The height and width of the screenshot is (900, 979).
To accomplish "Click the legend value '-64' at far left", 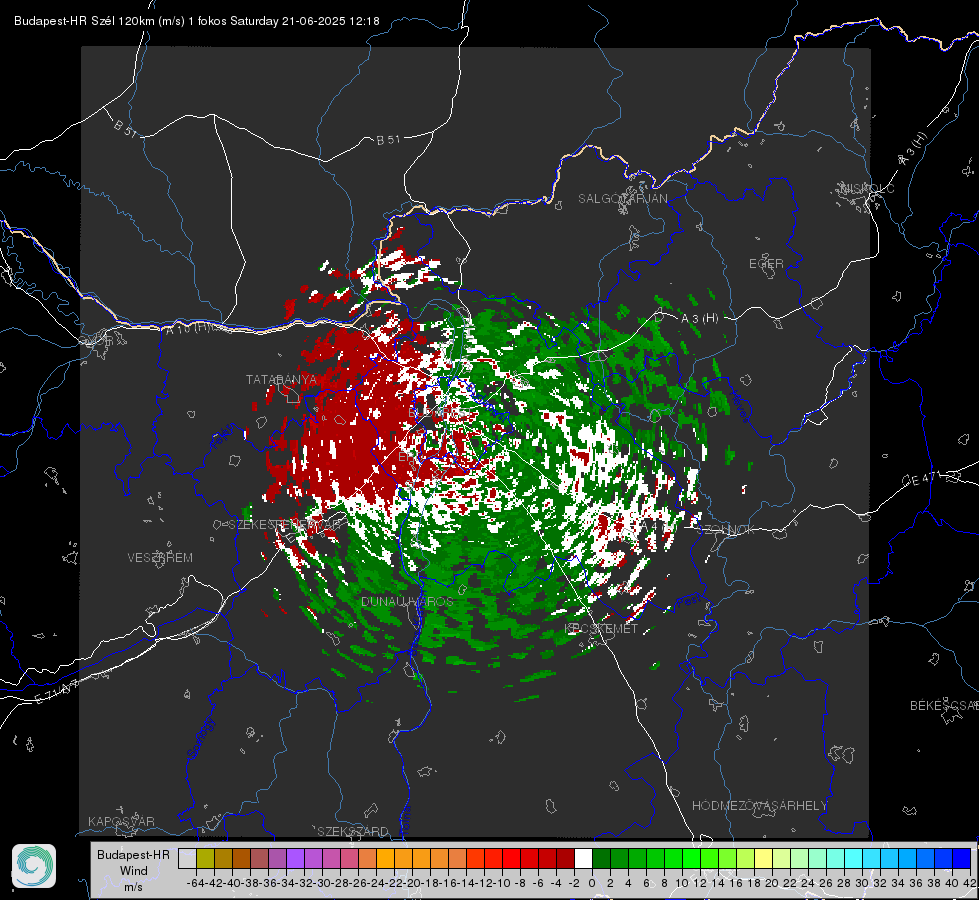I will [x=195, y=883].
